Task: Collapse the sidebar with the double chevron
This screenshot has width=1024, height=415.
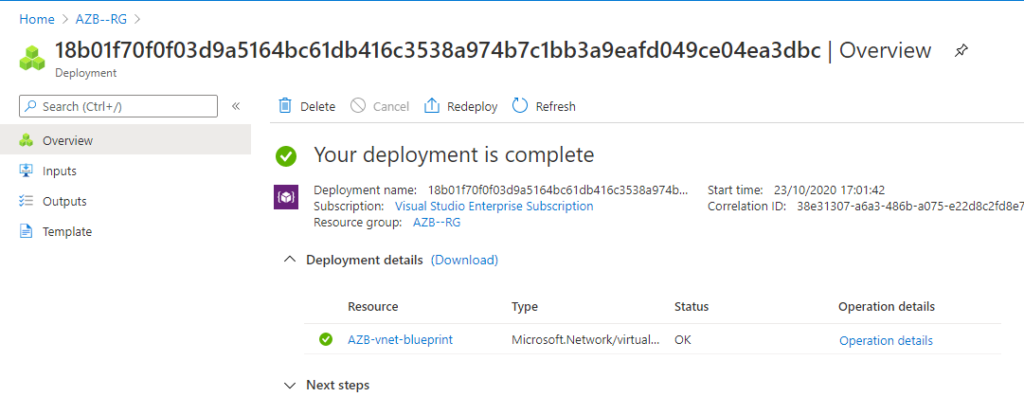Action: pyautogui.click(x=236, y=106)
